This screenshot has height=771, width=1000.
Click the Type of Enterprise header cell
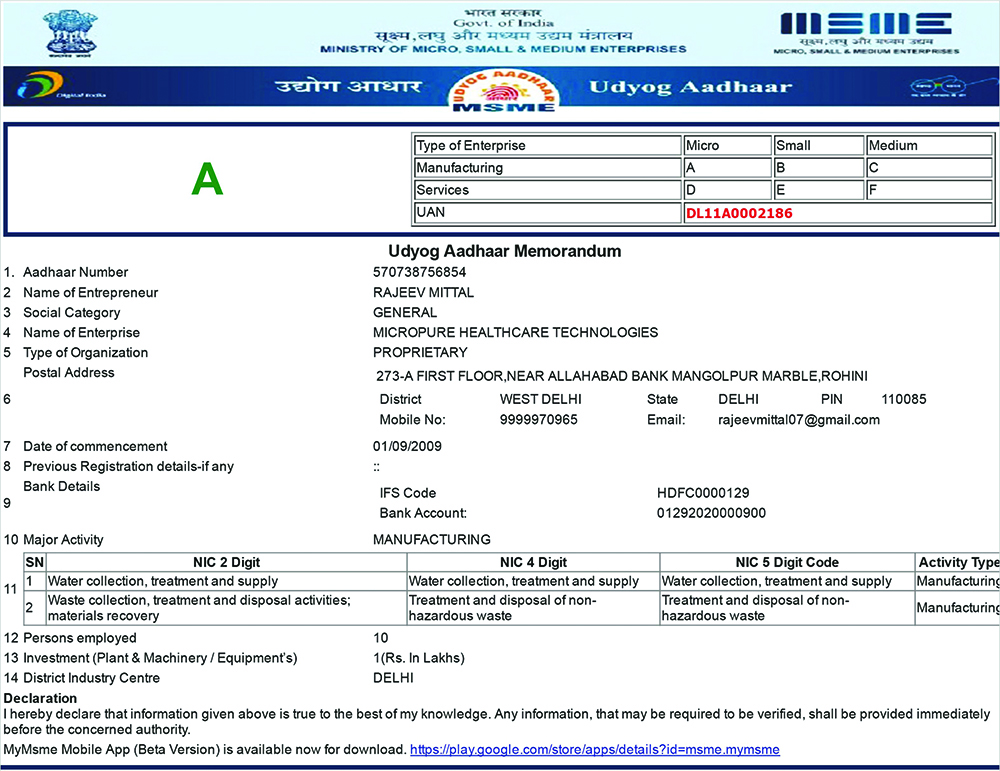pyautogui.click(x=548, y=145)
